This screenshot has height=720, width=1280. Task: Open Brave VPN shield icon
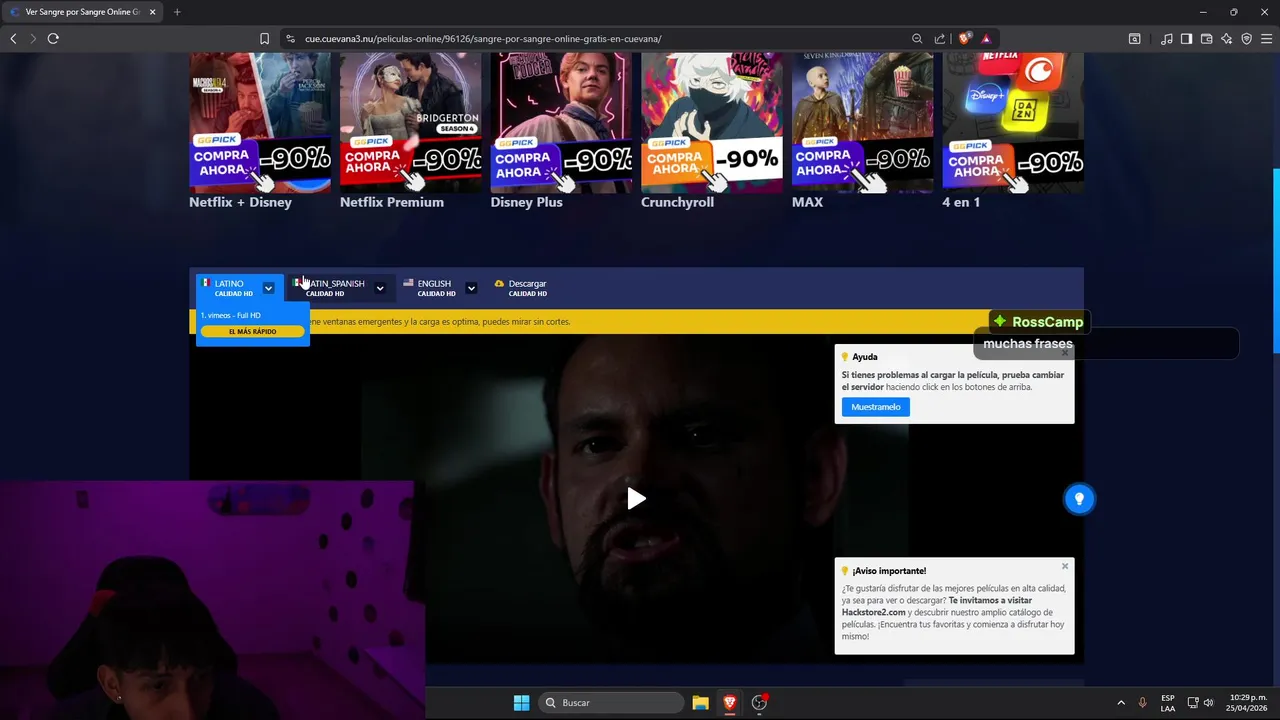1246,39
